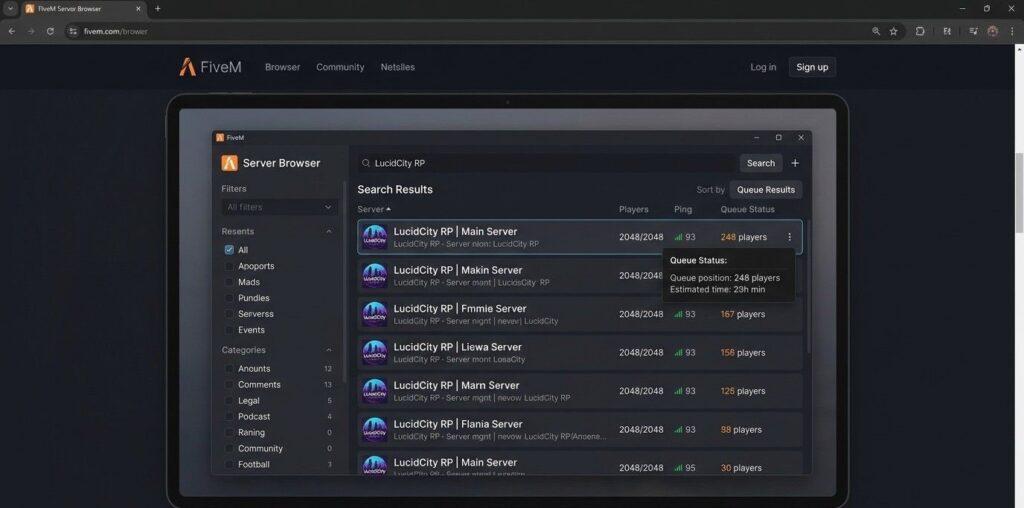Select LucidCity RP | Flania Server
This screenshot has width=1024, height=508.
coord(579,430)
